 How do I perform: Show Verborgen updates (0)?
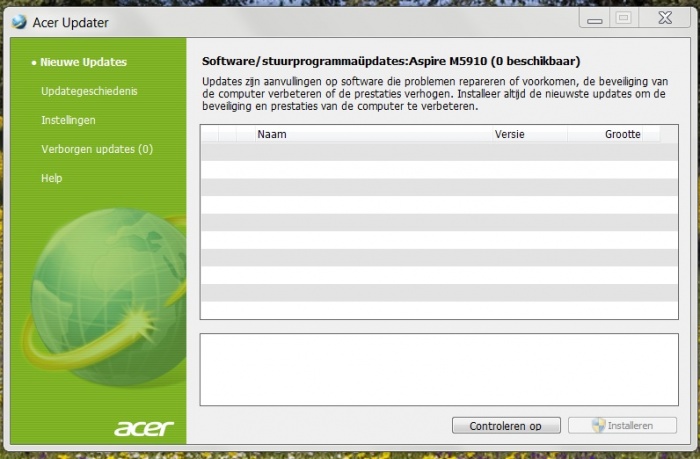click(97, 149)
